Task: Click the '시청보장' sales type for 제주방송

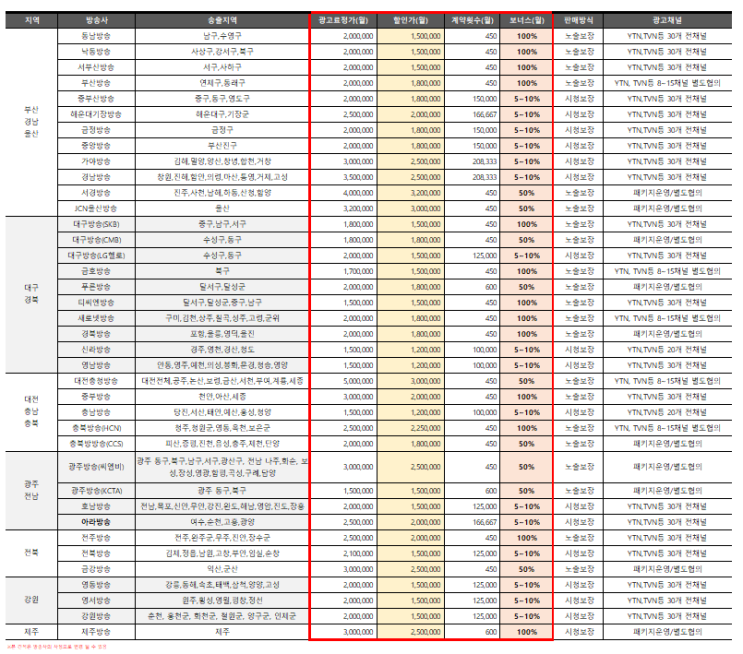Action: pyautogui.click(x=579, y=632)
